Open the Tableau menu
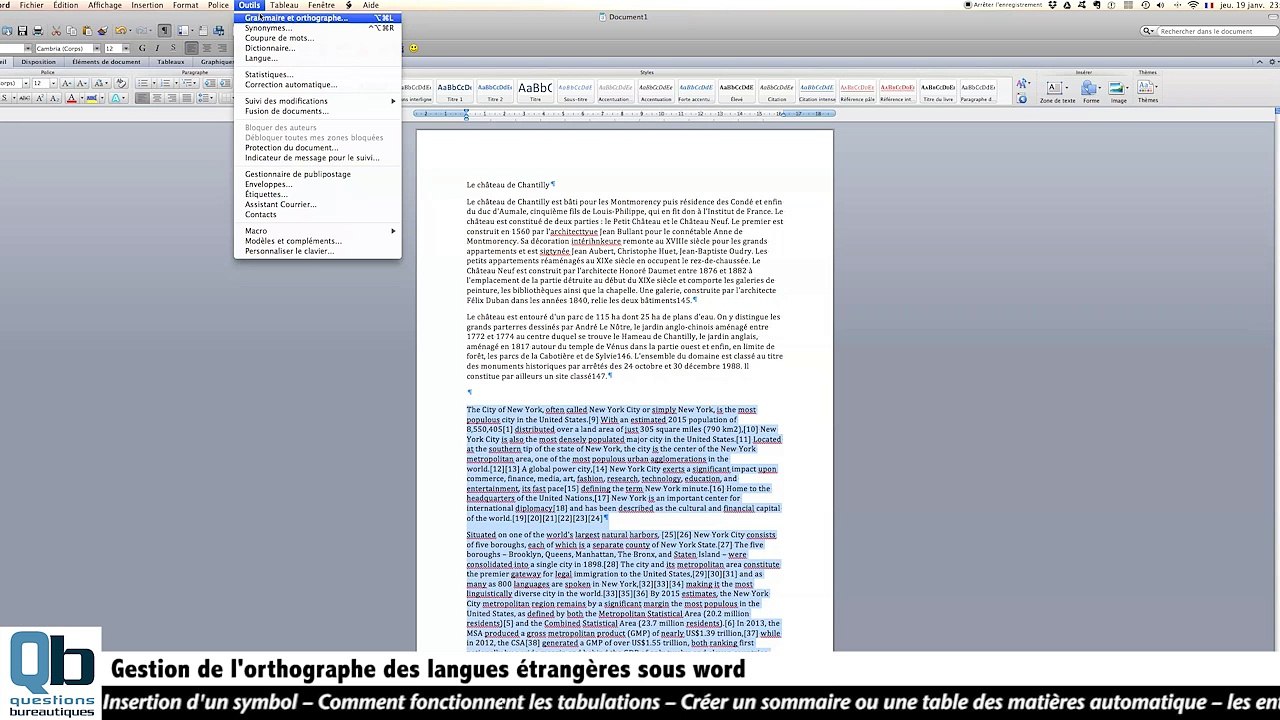The image size is (1280, 720). point(284,5)
